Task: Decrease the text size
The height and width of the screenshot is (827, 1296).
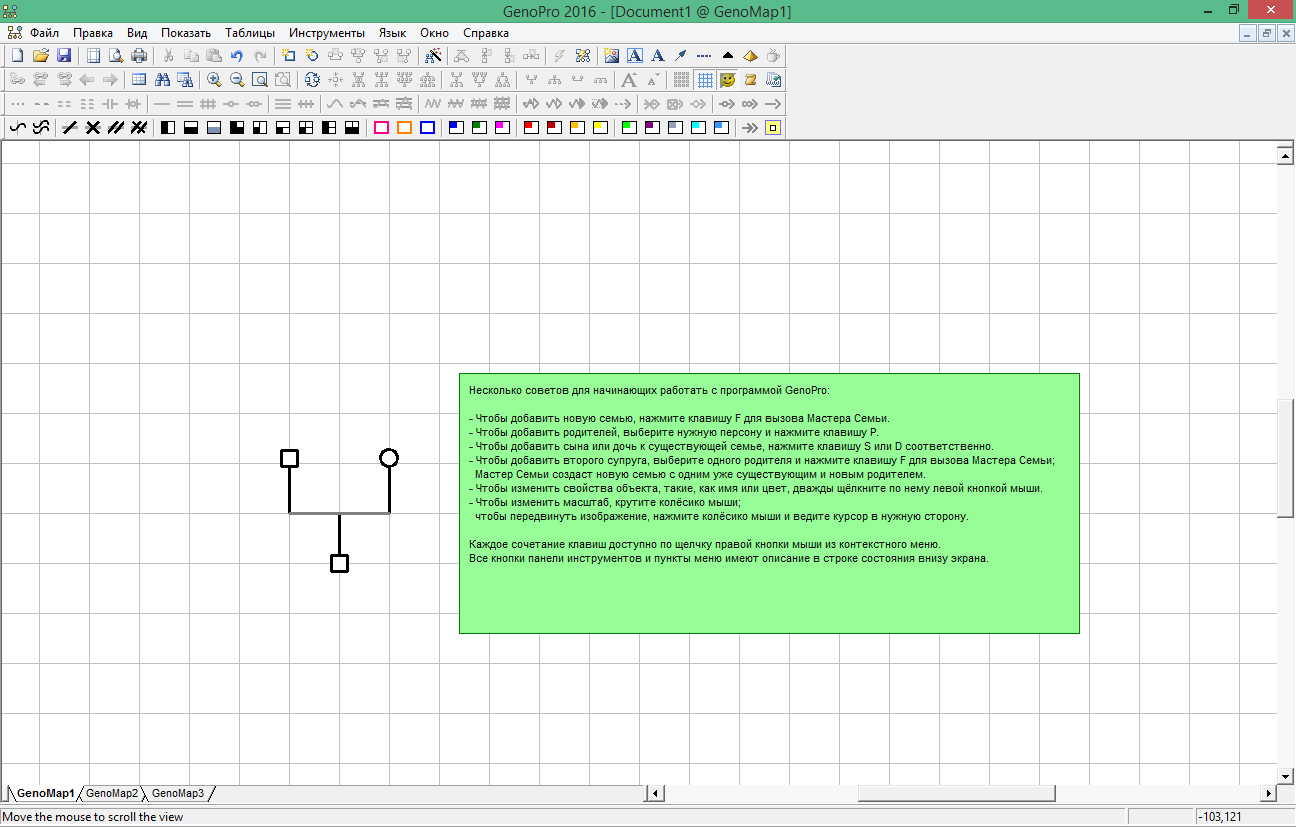Action: click(652, 80)
